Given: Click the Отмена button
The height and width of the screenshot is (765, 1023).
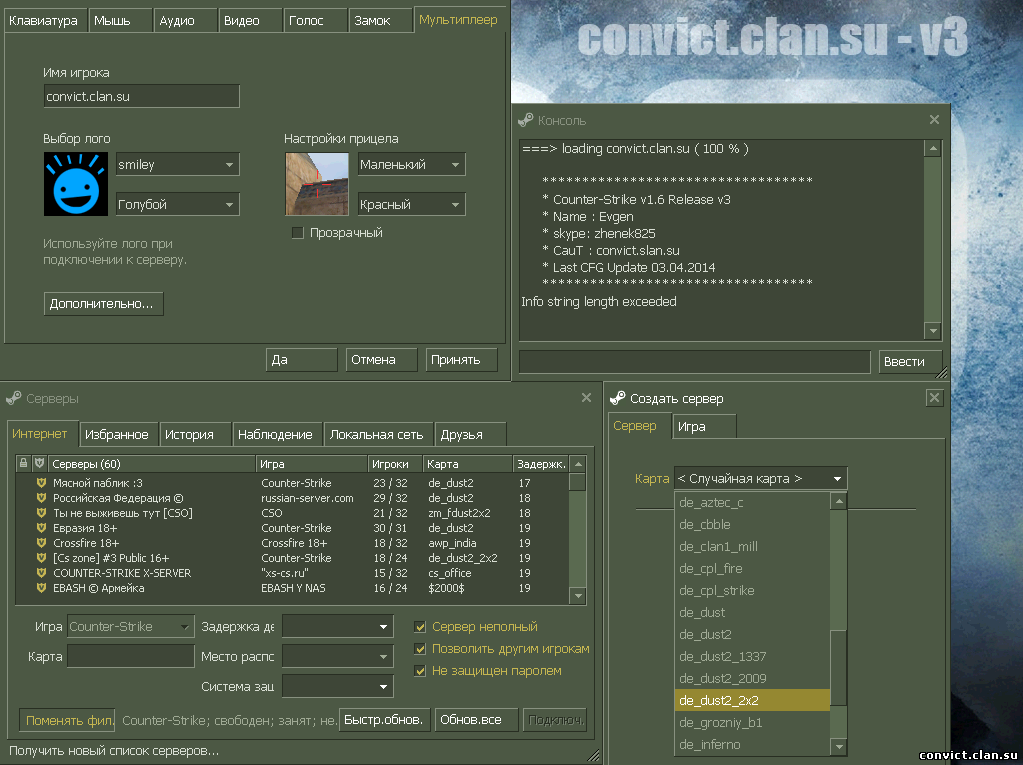Looking at the screenshot, I should (x=381, y=359).
